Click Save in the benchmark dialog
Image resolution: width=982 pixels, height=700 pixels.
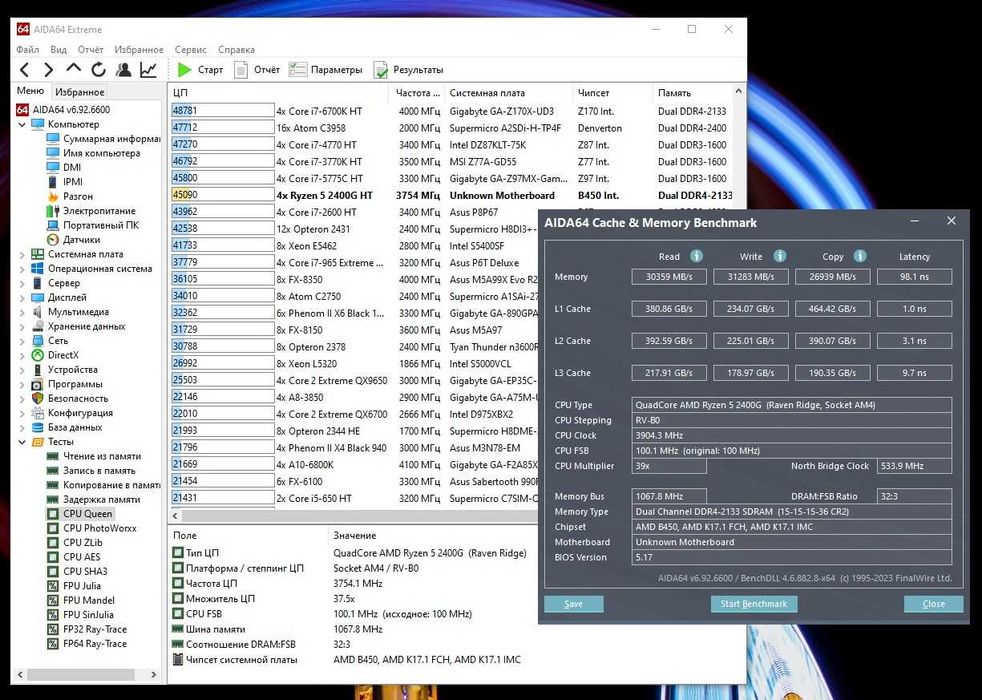pyautogui.click(x=574, y=604)
